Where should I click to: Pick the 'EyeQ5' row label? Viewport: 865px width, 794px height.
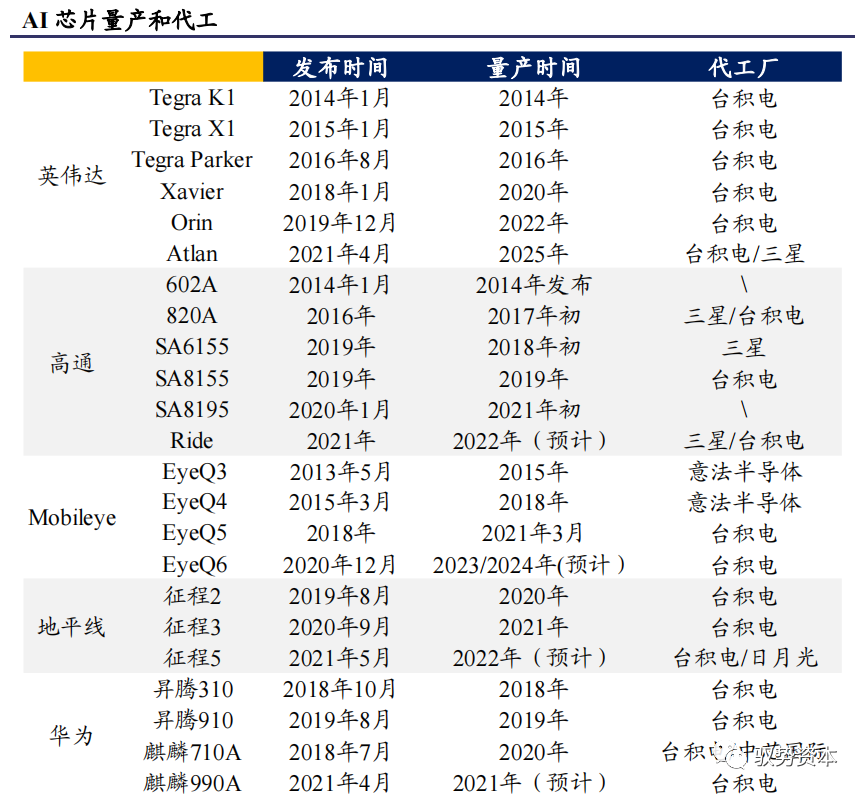coord(194,534)
